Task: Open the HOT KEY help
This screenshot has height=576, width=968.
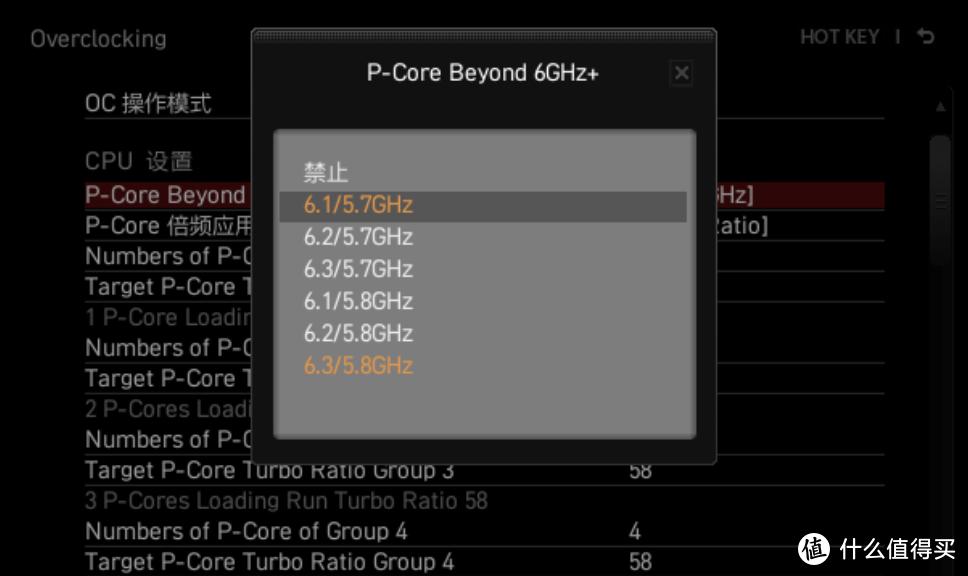Action: point(840,37)
